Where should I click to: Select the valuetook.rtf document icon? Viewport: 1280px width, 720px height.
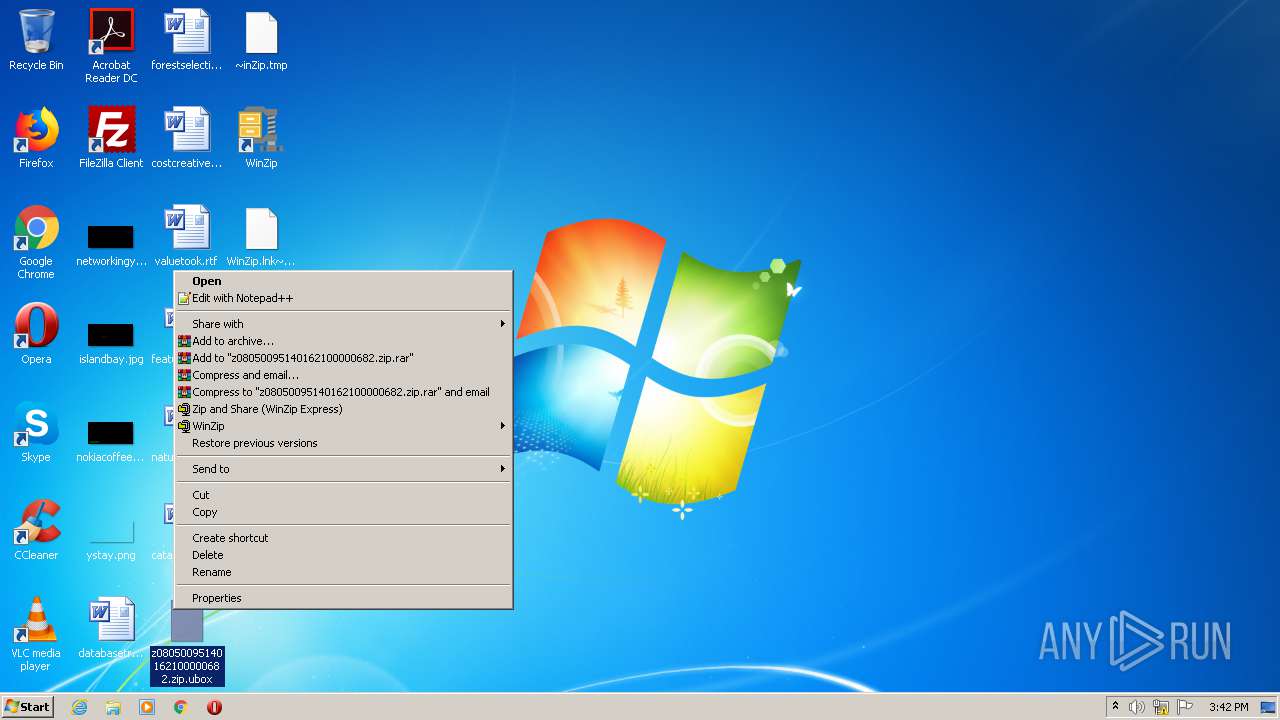click(187, 236)
